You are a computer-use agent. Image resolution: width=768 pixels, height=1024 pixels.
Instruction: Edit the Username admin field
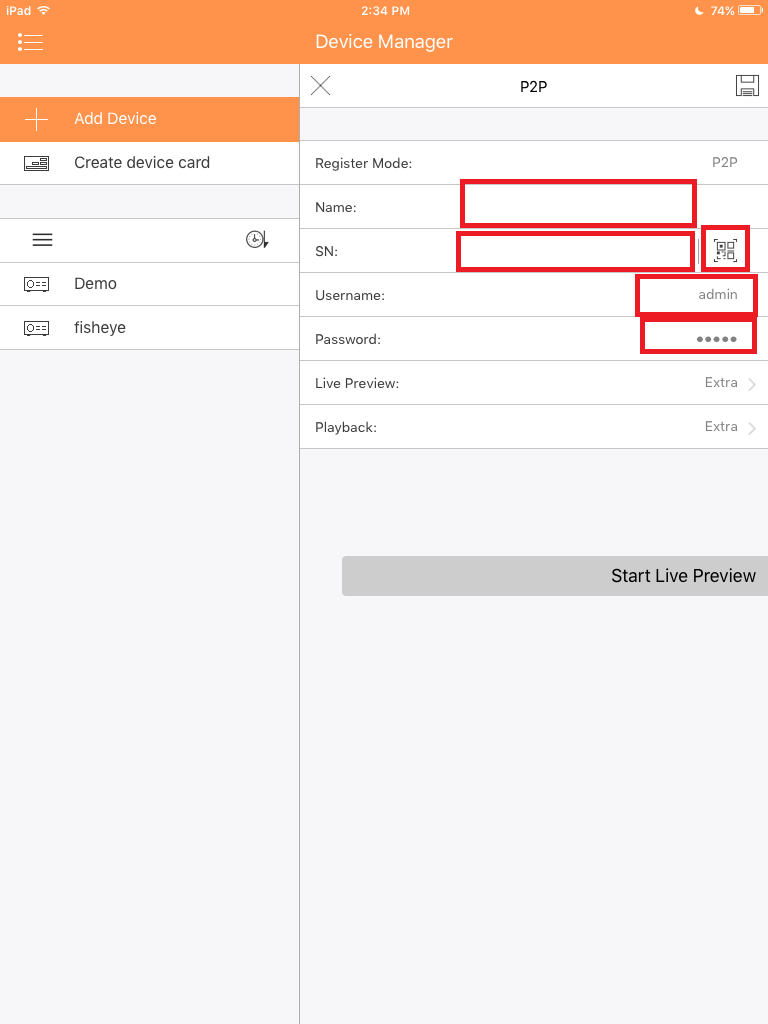696,295
